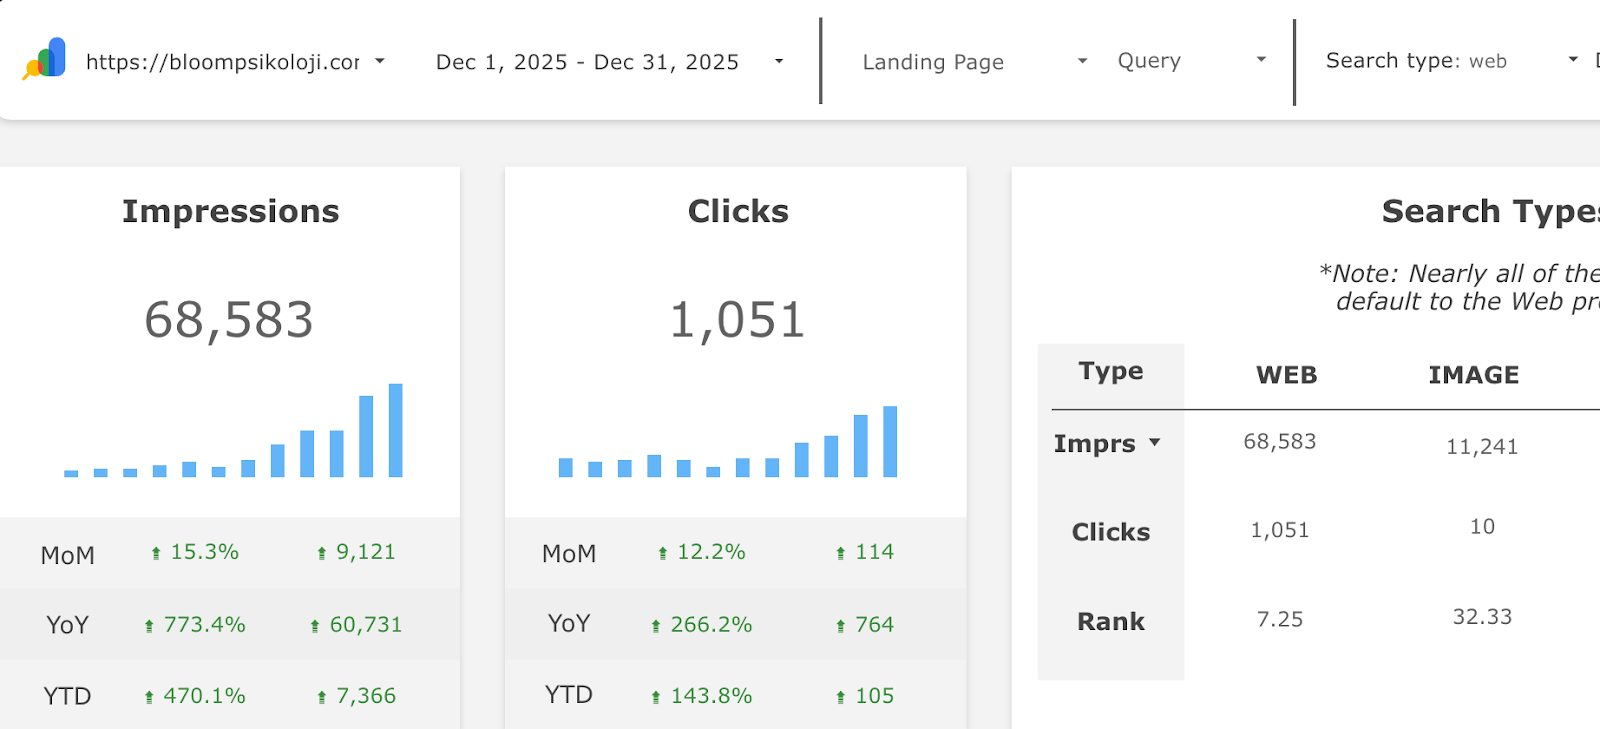Click the up arrow next to 9,121
This screenshot has width=1600, height=729.
point(321,553)
